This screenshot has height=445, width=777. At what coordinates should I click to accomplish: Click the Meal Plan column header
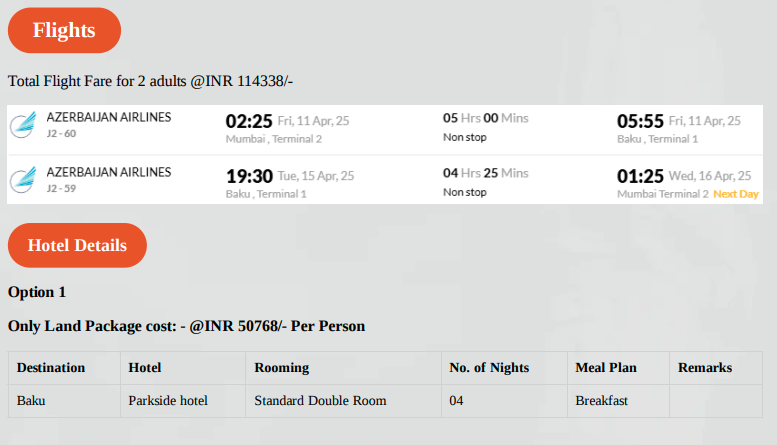point(606,368)
